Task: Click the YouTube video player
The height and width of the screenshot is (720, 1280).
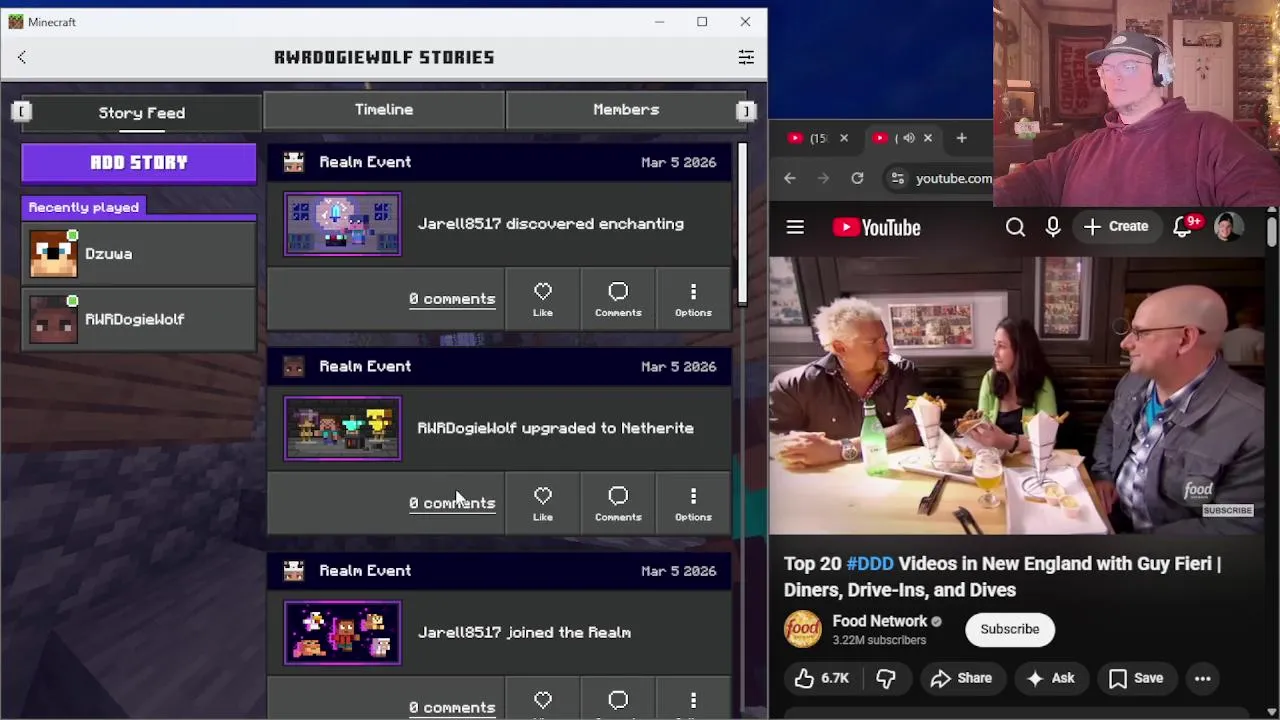Action: (x=1017, y=396)
